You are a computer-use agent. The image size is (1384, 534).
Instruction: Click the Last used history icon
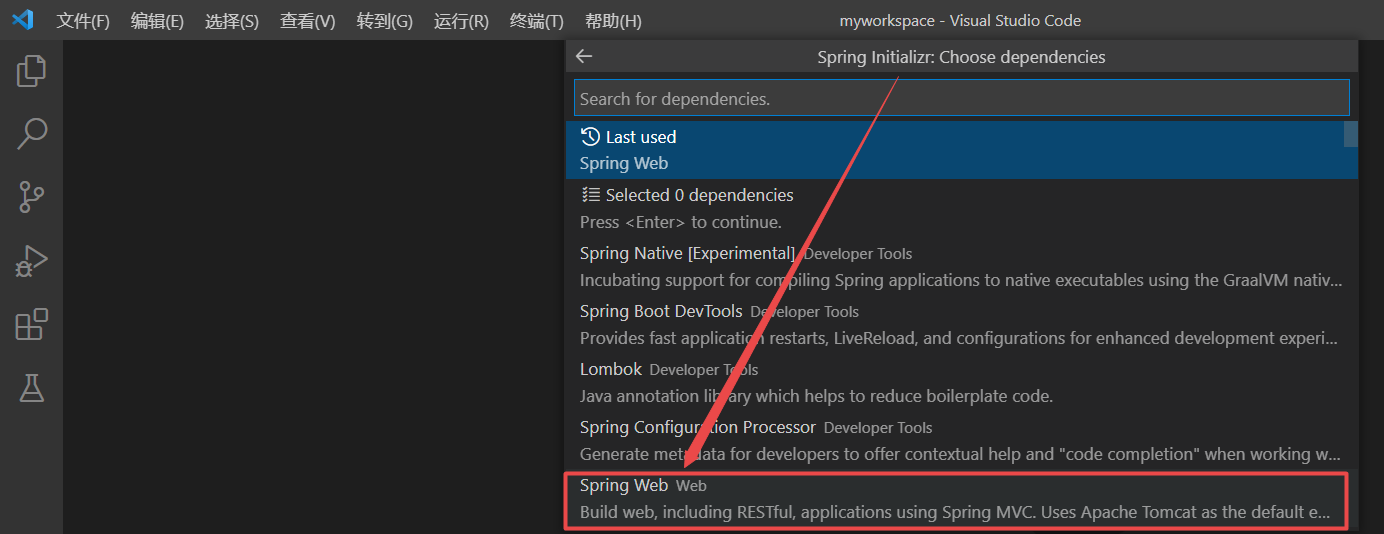pyautogui.click(x=590, y=137)
